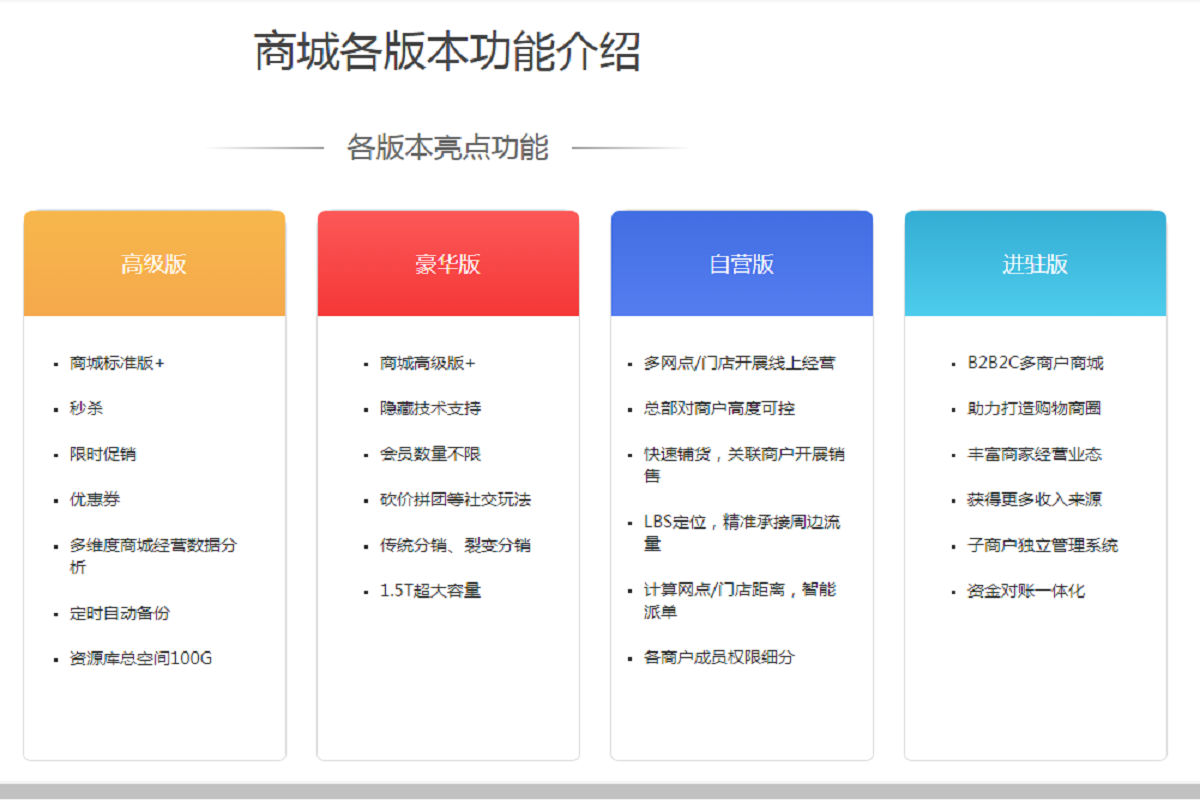The height and width of the screenshot is (800, 1200).
Task: Click the 各商户成员权限细分 entry
Action: click(719, 657)
